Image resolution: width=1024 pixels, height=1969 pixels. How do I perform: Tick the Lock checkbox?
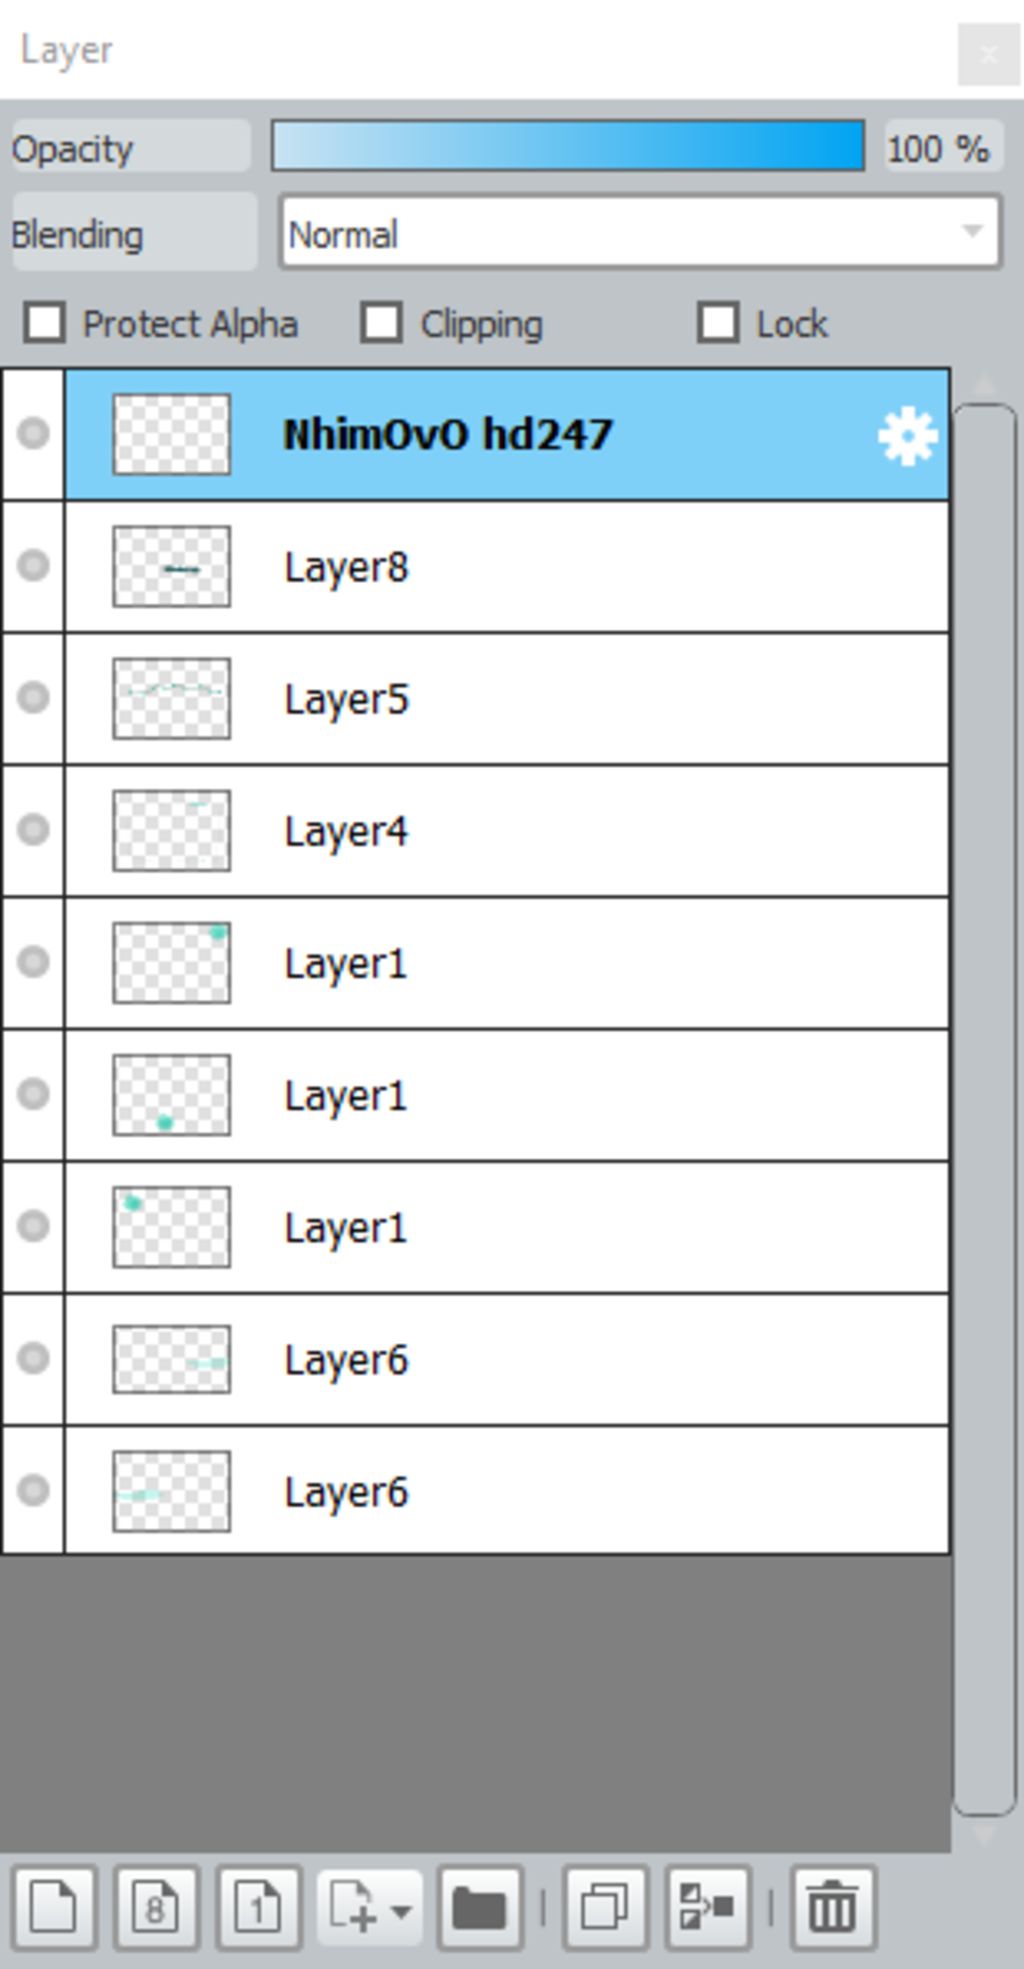[x=718, y=323]
